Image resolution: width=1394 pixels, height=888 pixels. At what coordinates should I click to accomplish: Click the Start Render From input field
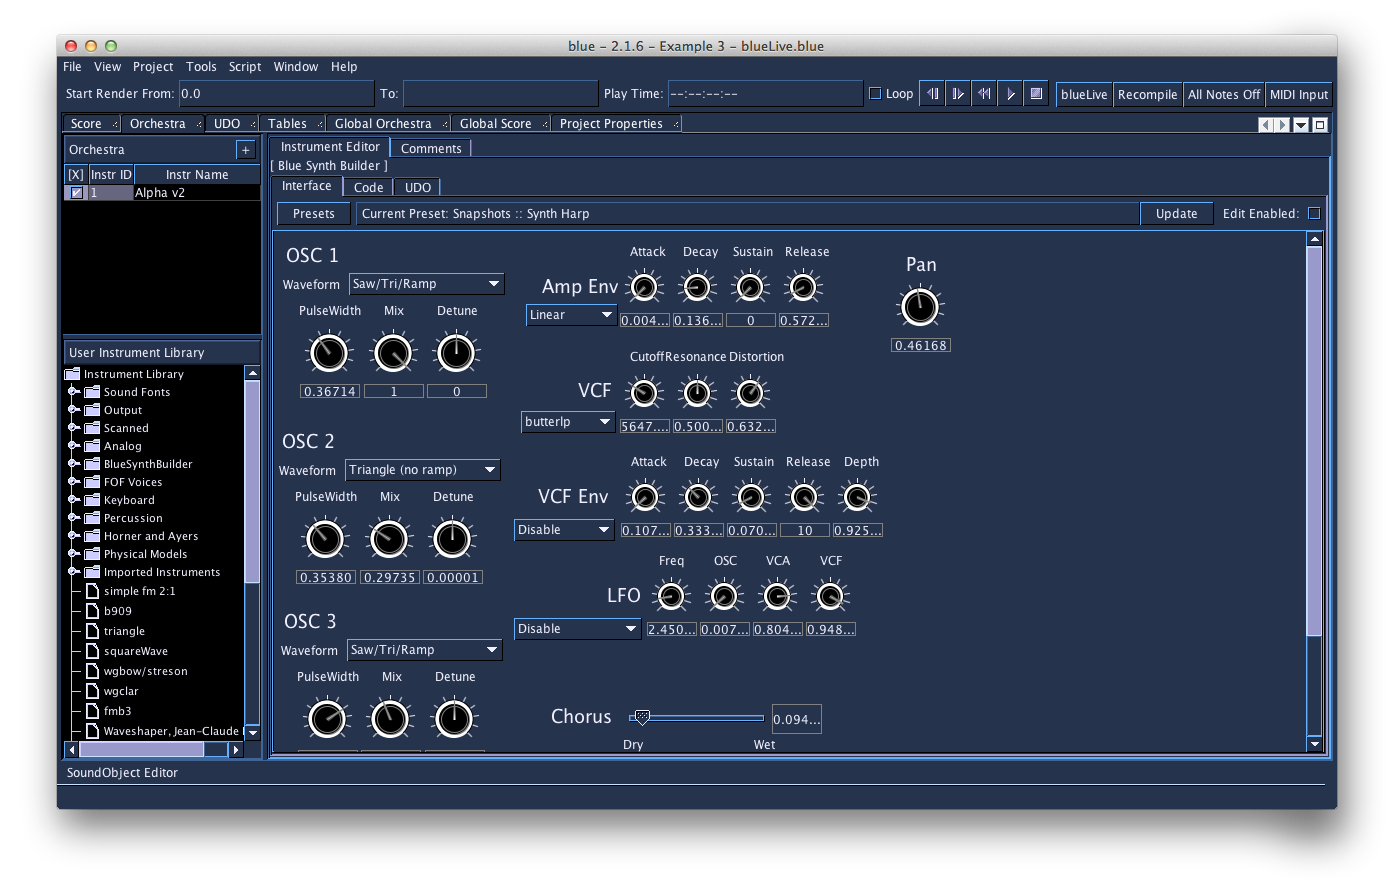click(x=276, y=93)
